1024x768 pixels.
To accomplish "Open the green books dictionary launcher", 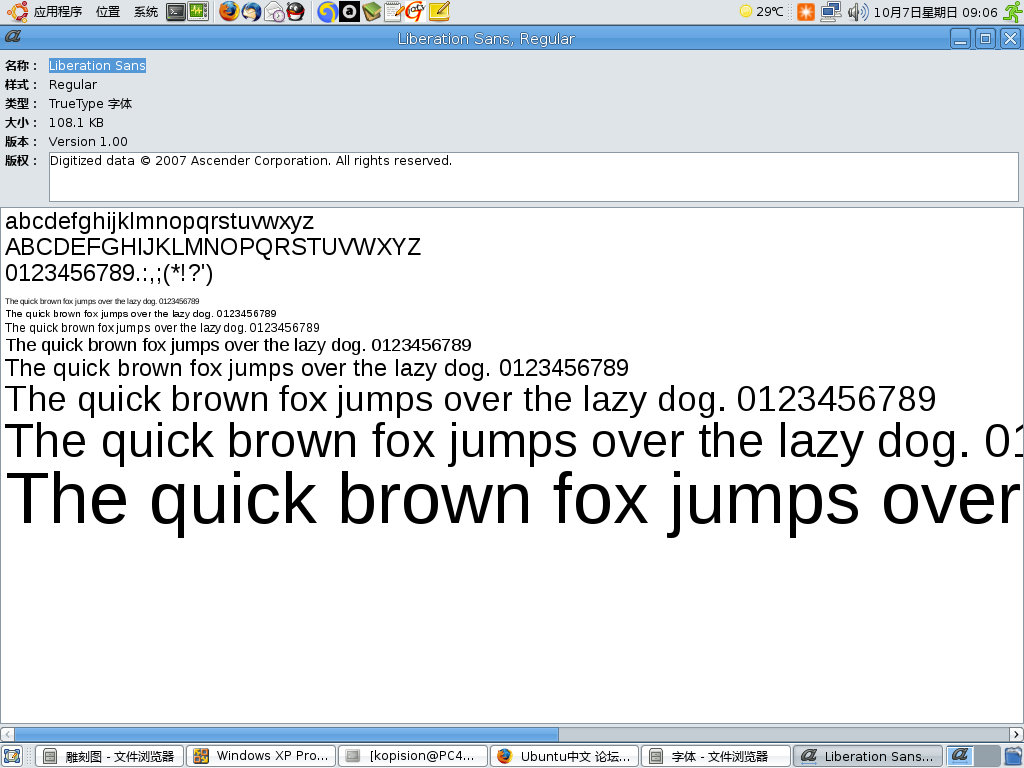I will coord(372,11).
